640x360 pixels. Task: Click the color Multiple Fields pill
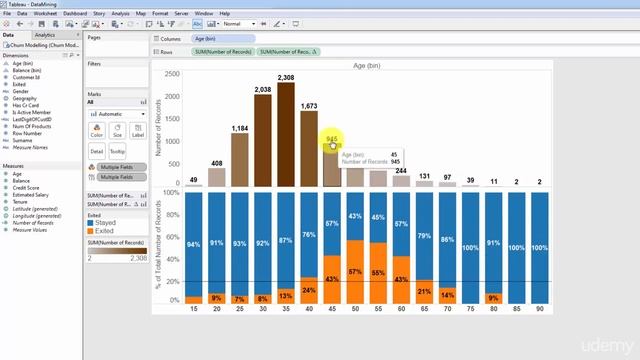[122, 167]
